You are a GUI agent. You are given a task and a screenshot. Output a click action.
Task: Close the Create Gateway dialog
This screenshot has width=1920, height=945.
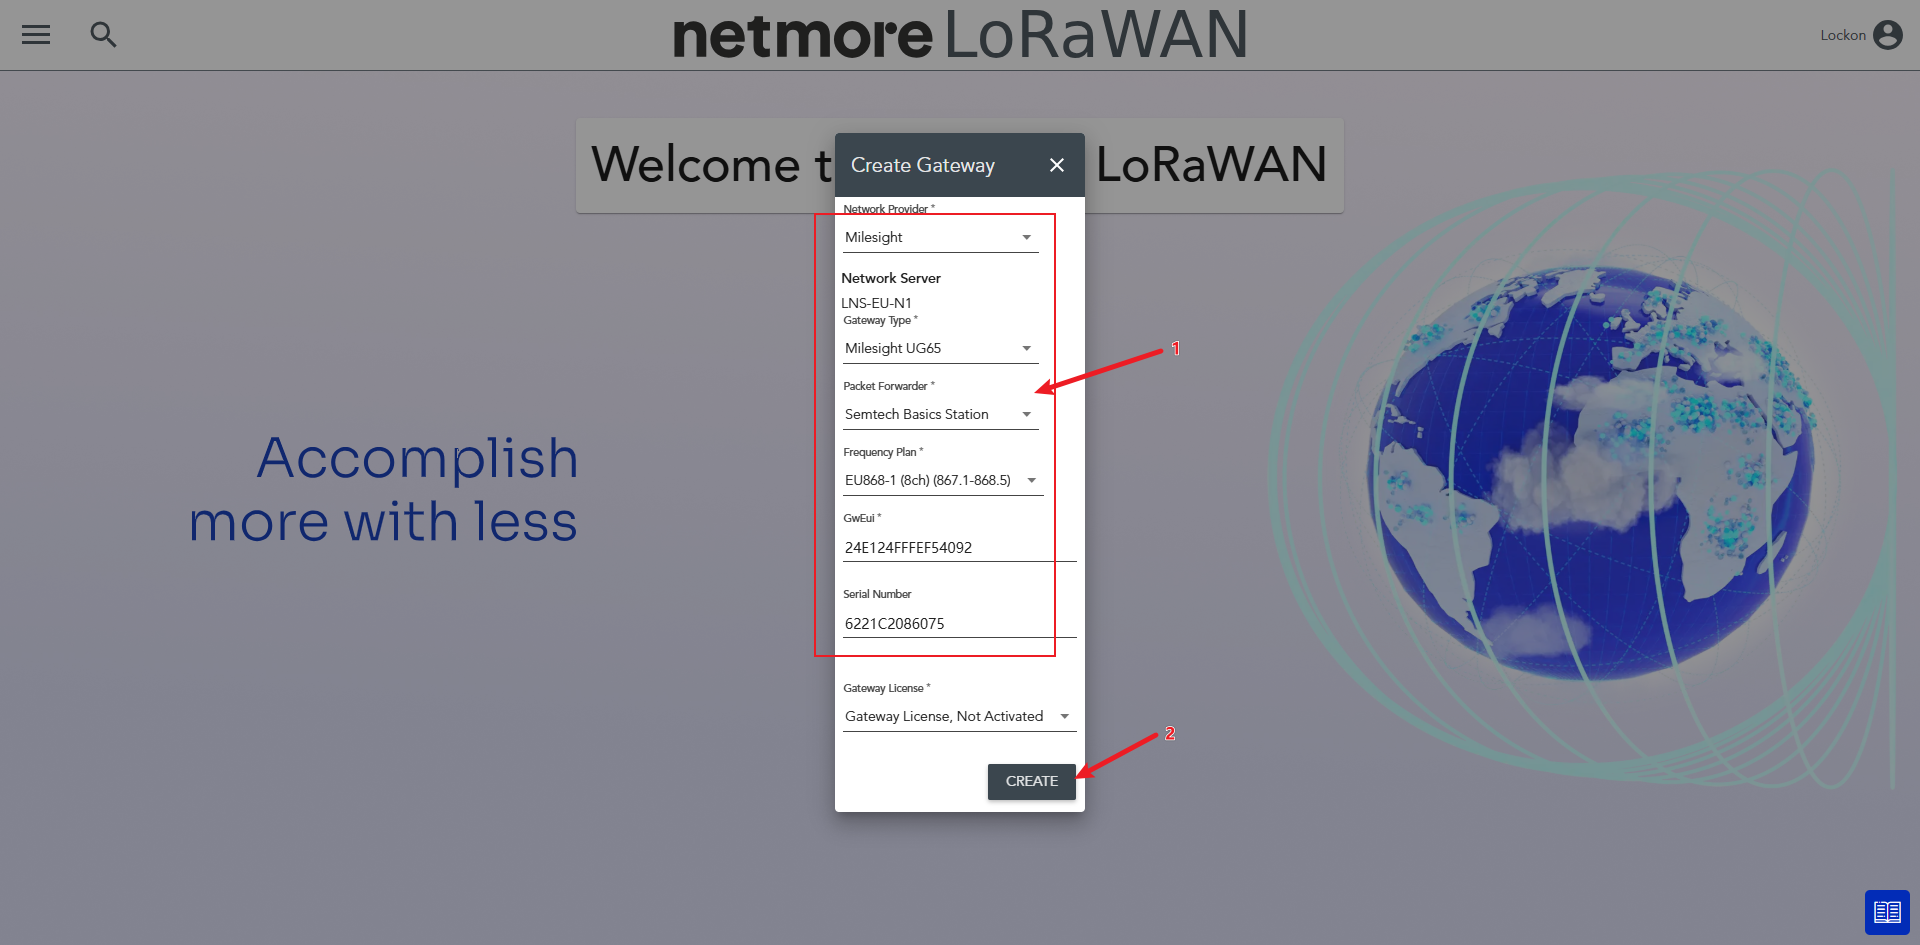(1057, 165)
